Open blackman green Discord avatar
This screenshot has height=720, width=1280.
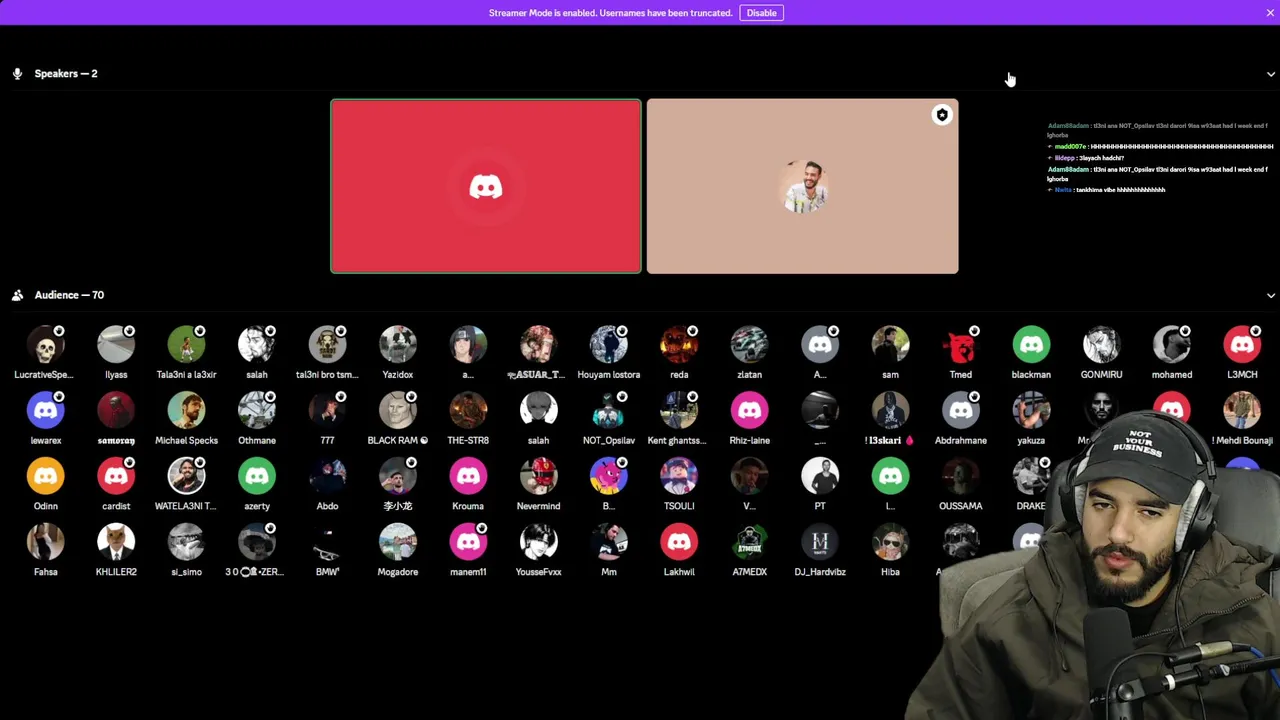pyautogui.click(x=1031, y=345)
